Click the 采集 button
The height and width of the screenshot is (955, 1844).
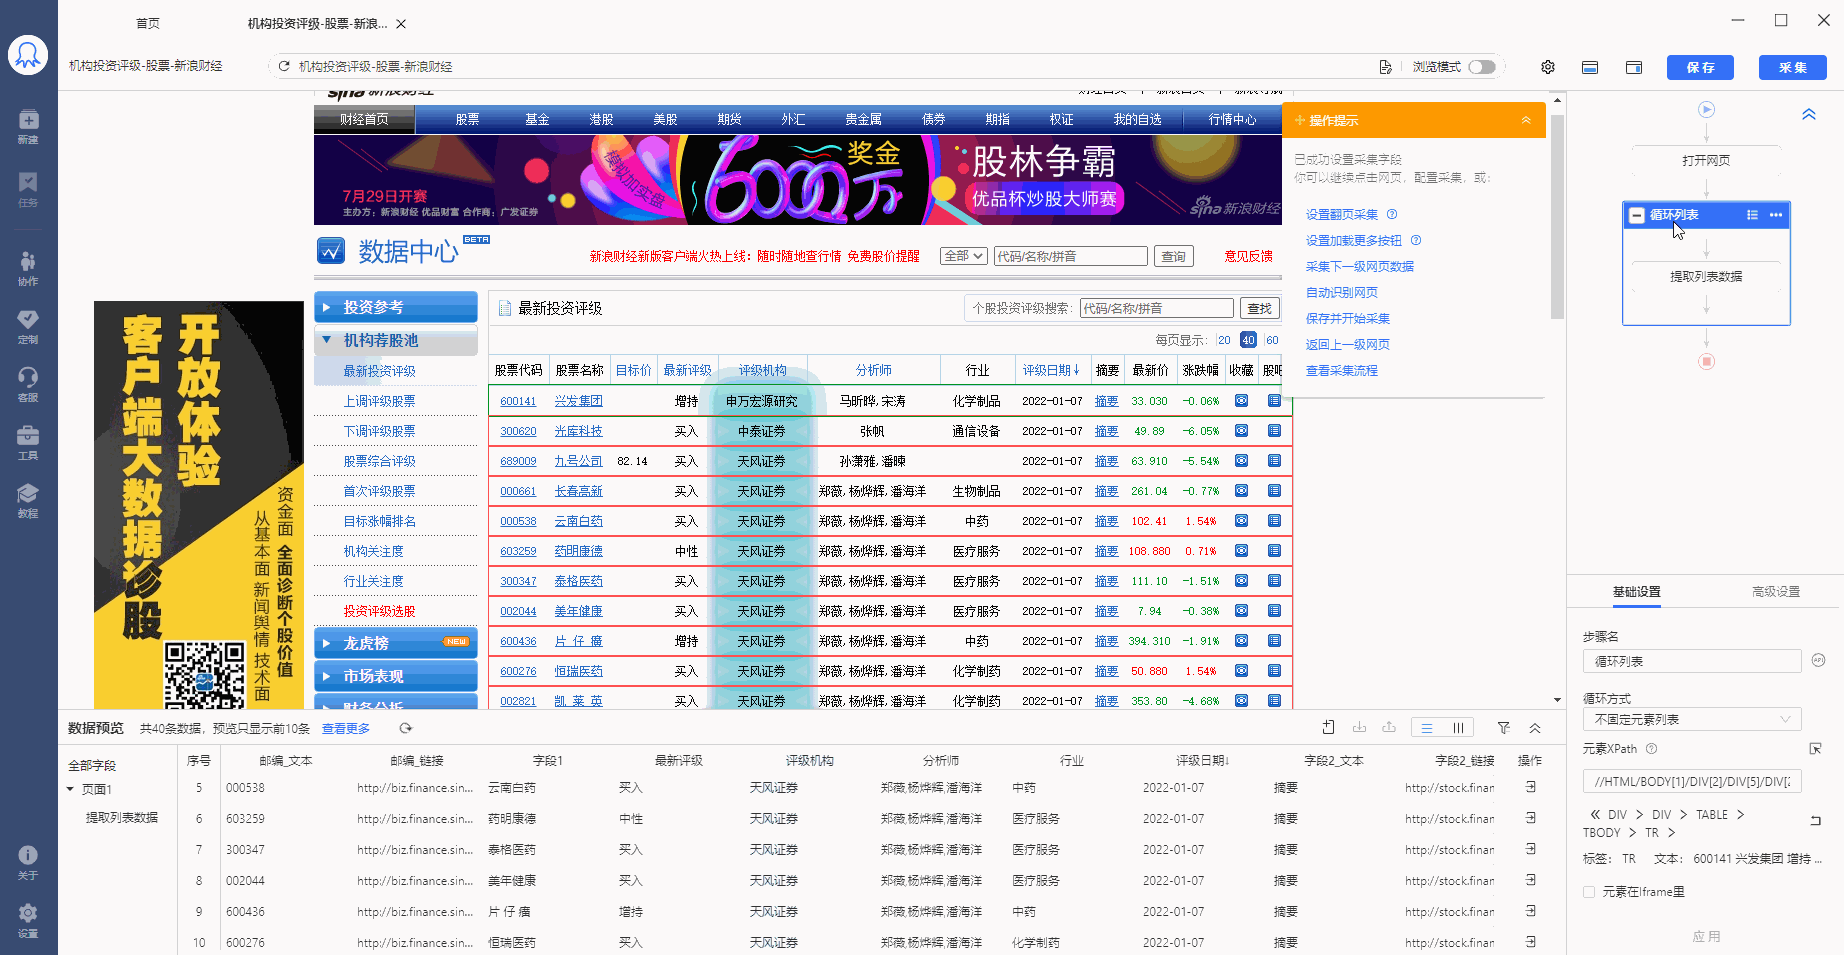click(x=1793, y=67)
